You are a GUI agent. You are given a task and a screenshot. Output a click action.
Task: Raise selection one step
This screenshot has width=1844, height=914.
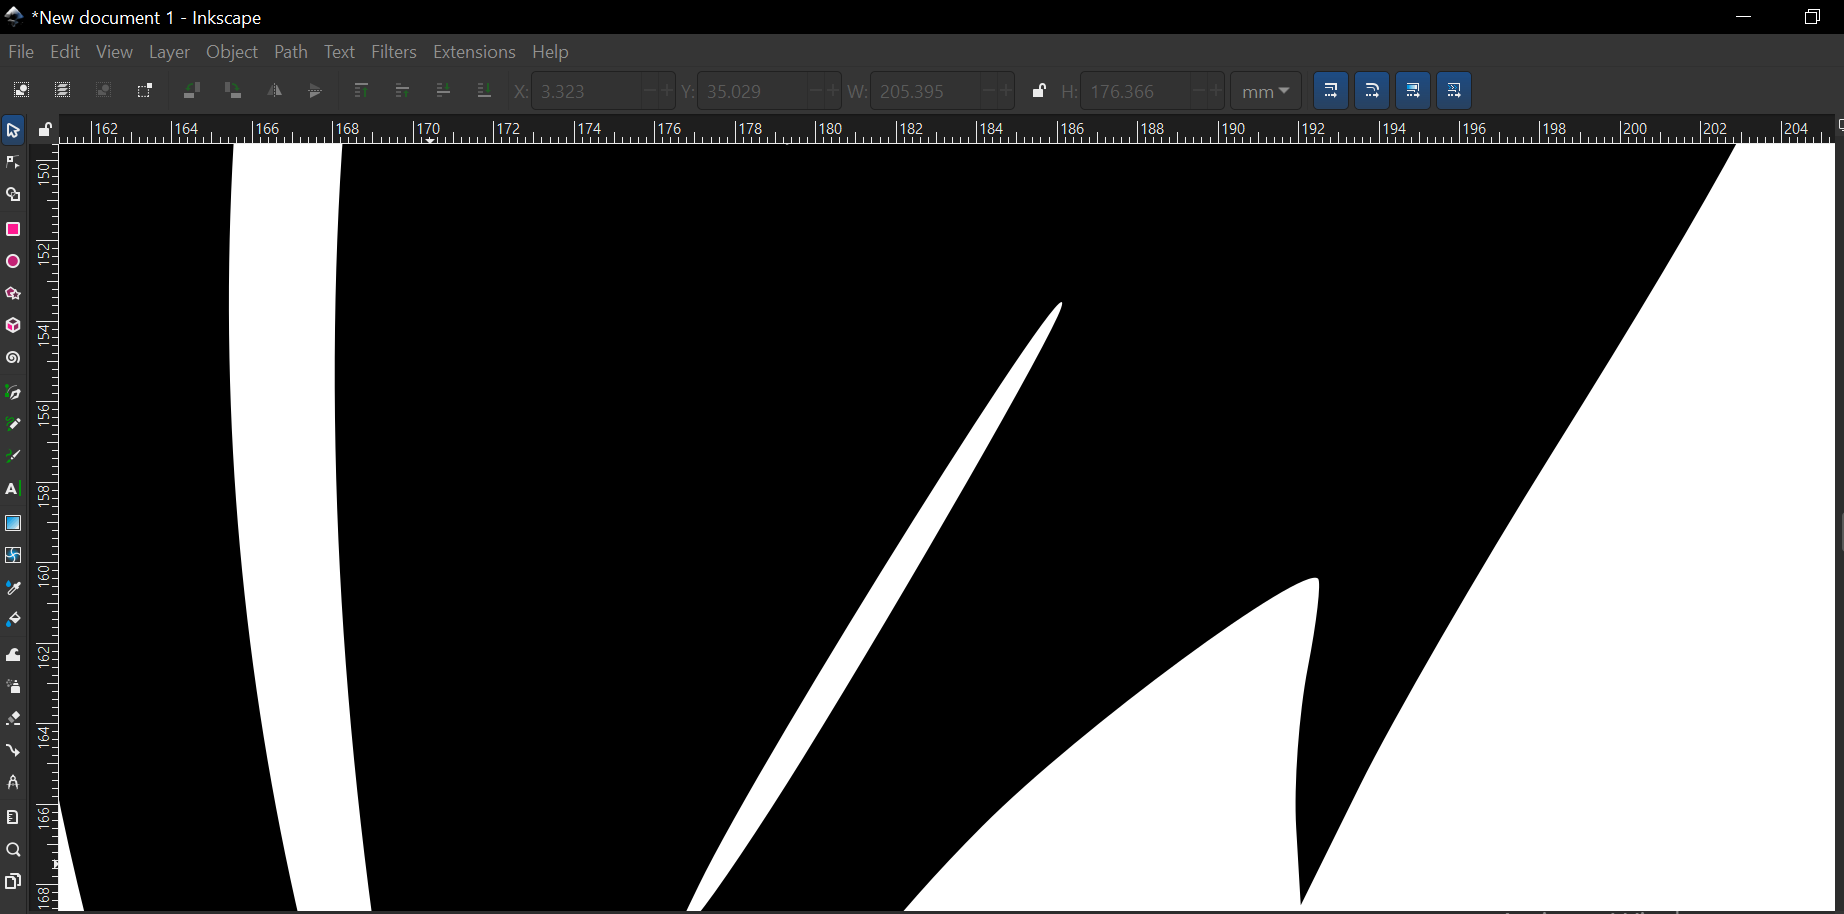[403, 91]
